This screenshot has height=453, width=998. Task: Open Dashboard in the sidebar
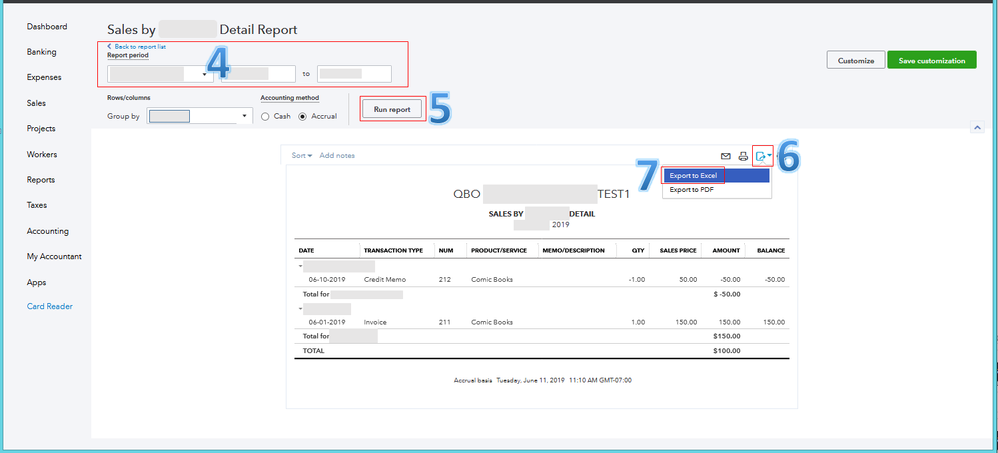coord(47,27)
